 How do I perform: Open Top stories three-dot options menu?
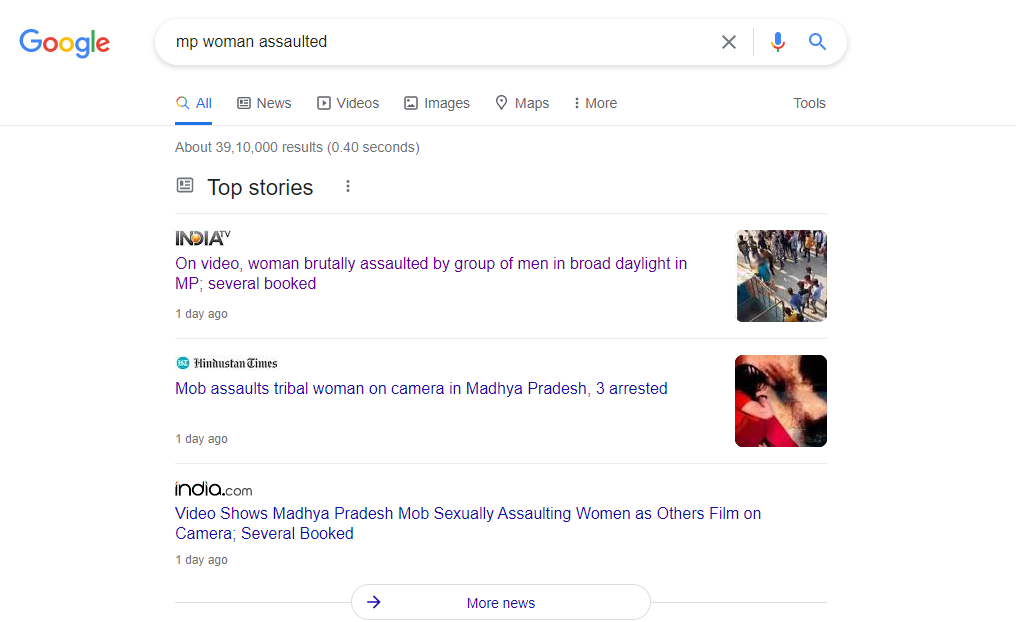[x=348, y=187]
